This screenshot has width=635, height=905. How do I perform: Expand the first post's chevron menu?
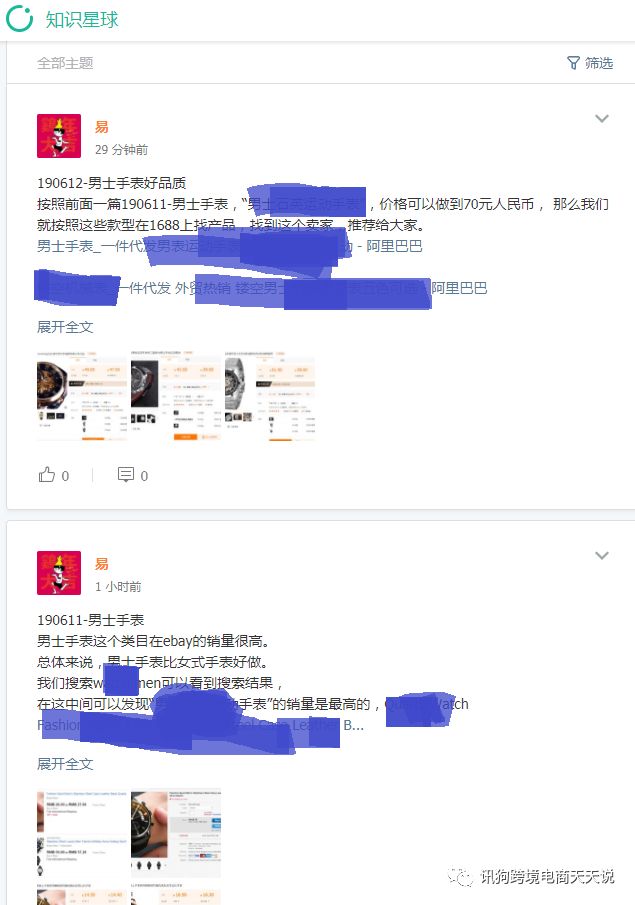[602, 118]
